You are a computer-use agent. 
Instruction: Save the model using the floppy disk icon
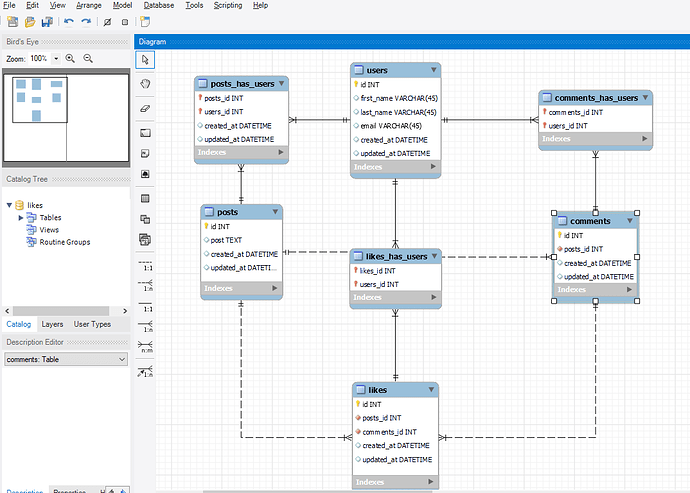point(47,22)
